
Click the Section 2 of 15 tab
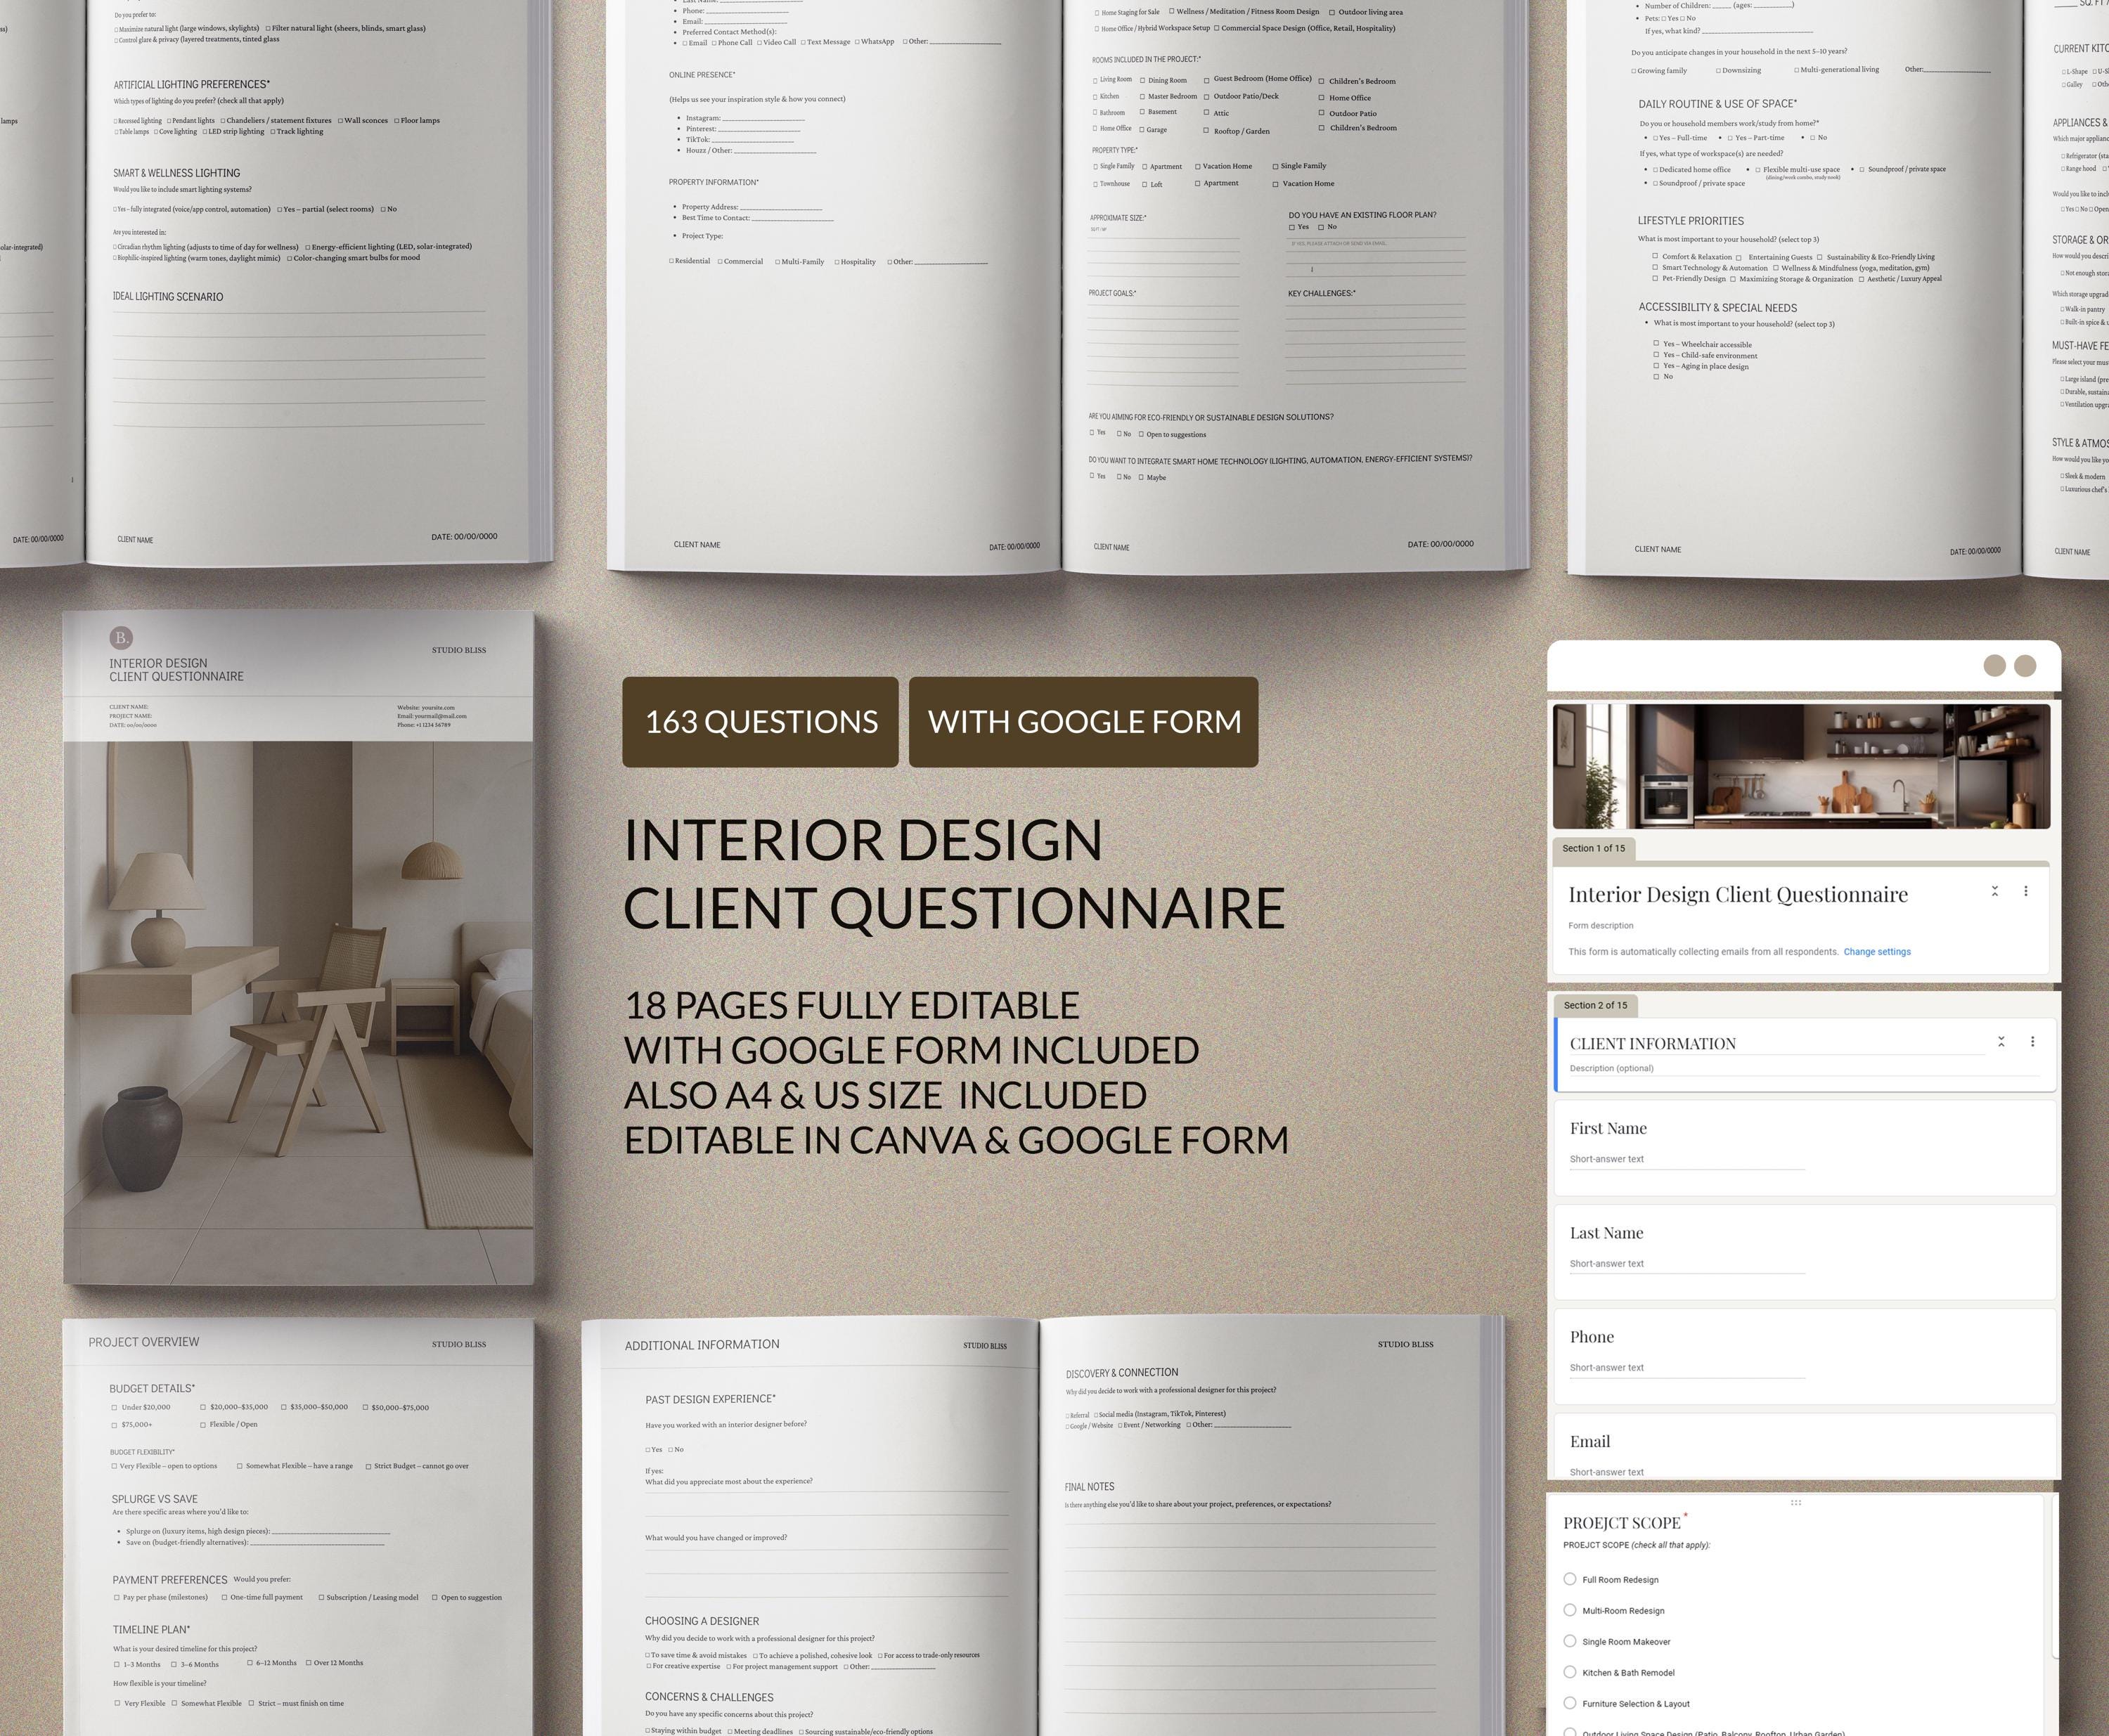1595,1005
